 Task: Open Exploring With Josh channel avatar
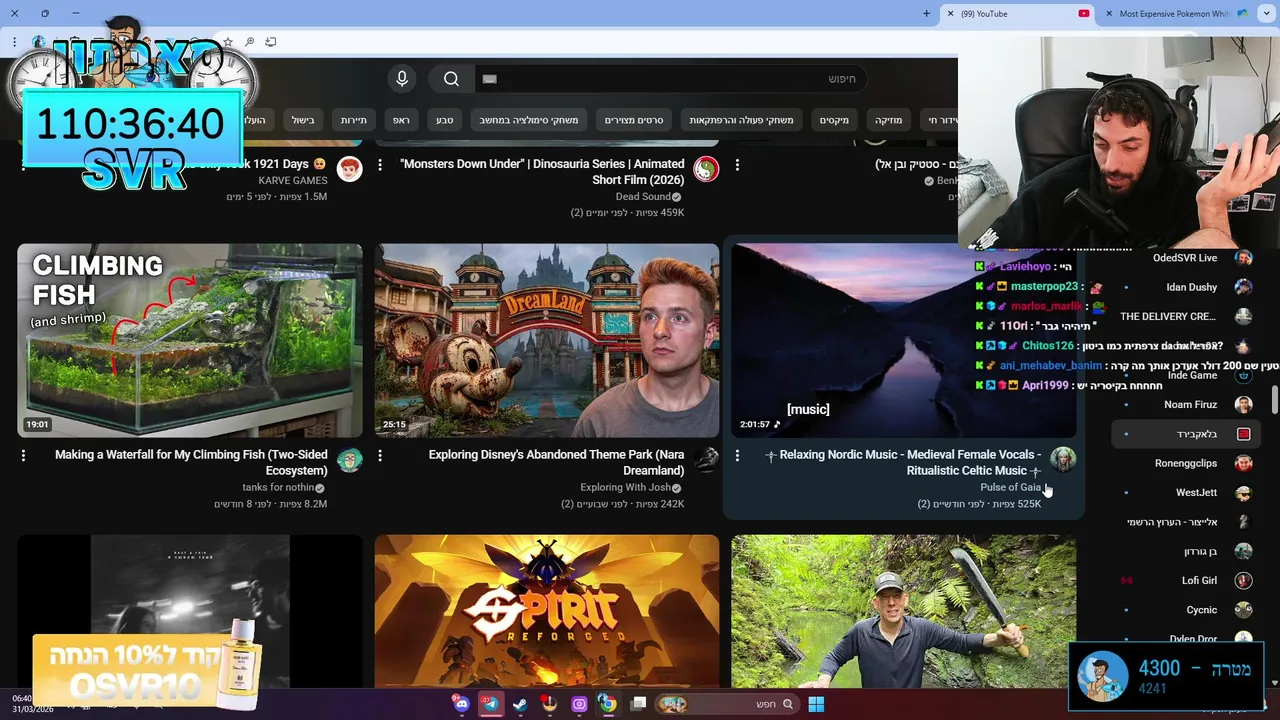click(x=706, y=459)
